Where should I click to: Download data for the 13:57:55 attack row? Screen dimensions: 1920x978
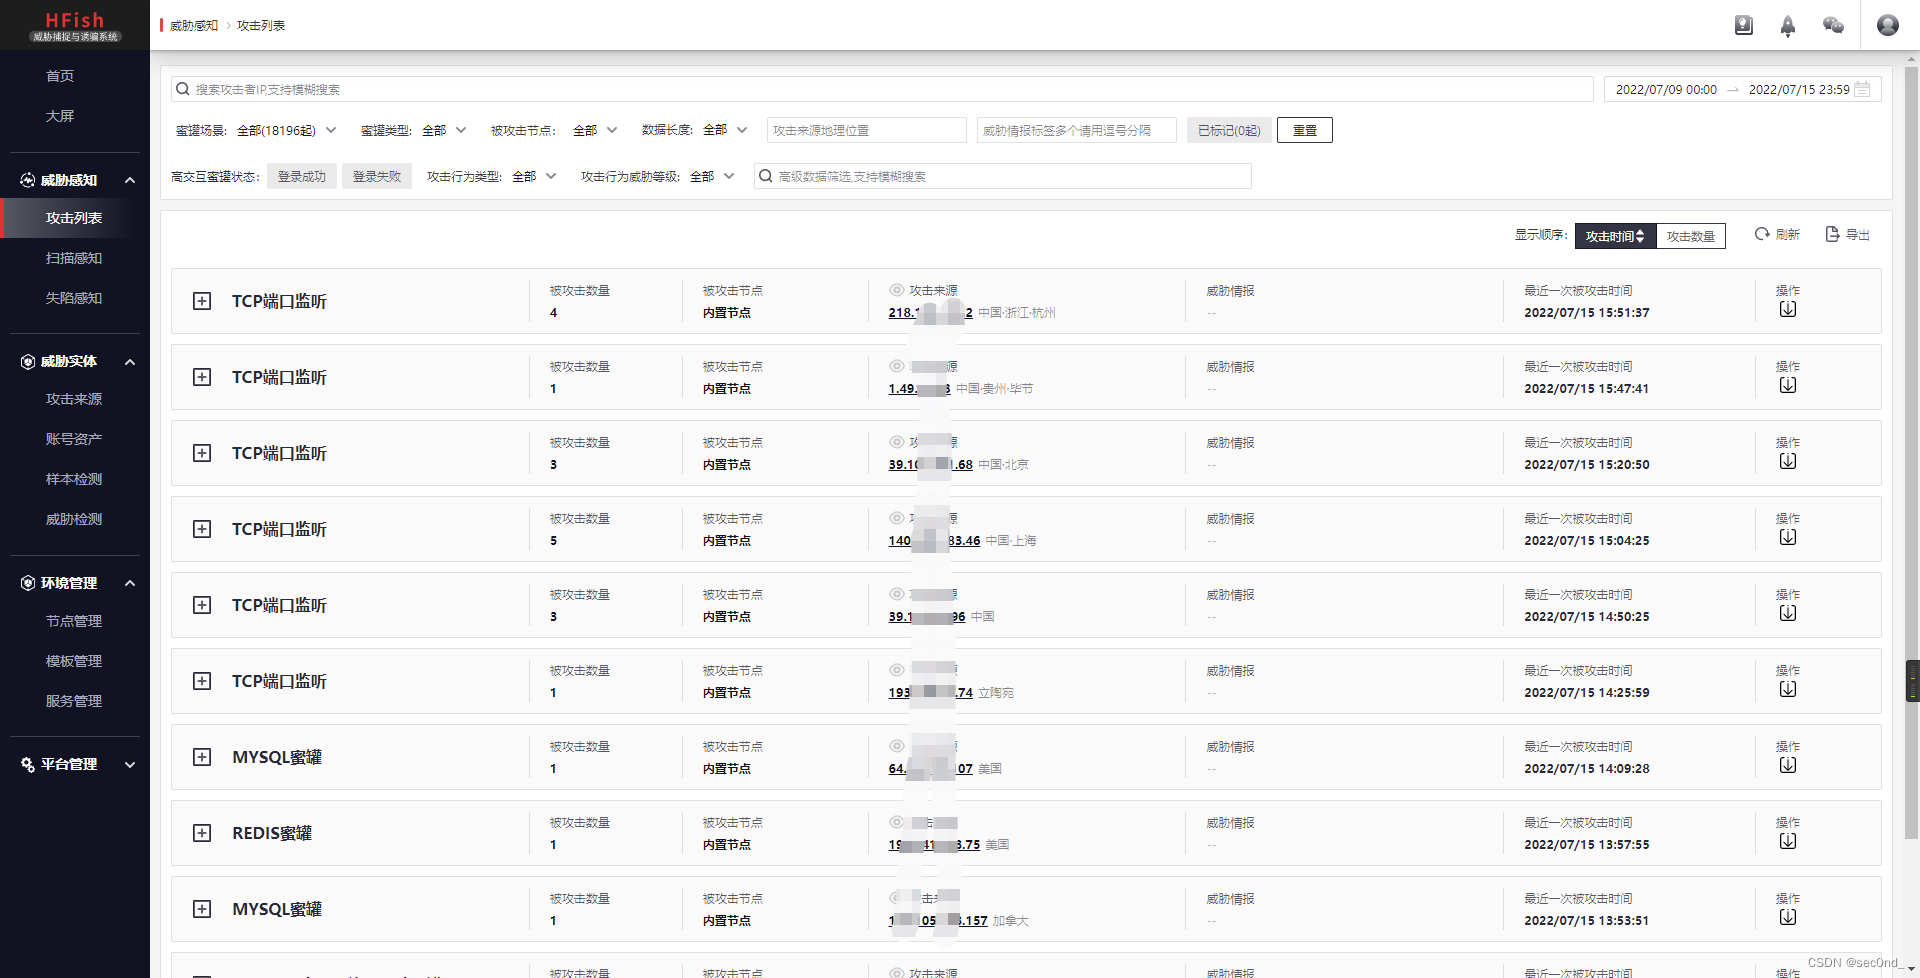click(1788, 842)
